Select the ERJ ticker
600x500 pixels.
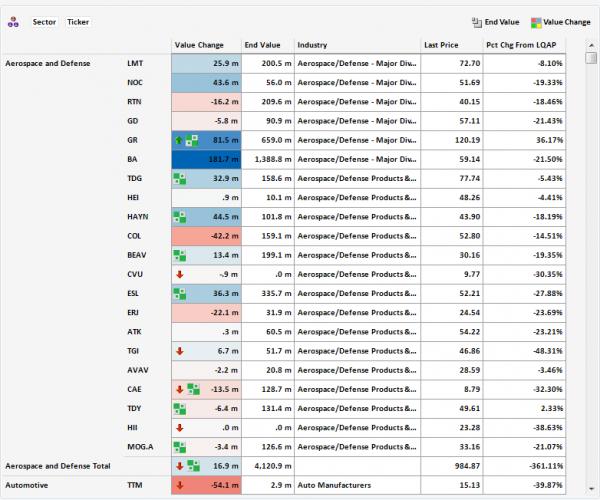coord(133,313)
